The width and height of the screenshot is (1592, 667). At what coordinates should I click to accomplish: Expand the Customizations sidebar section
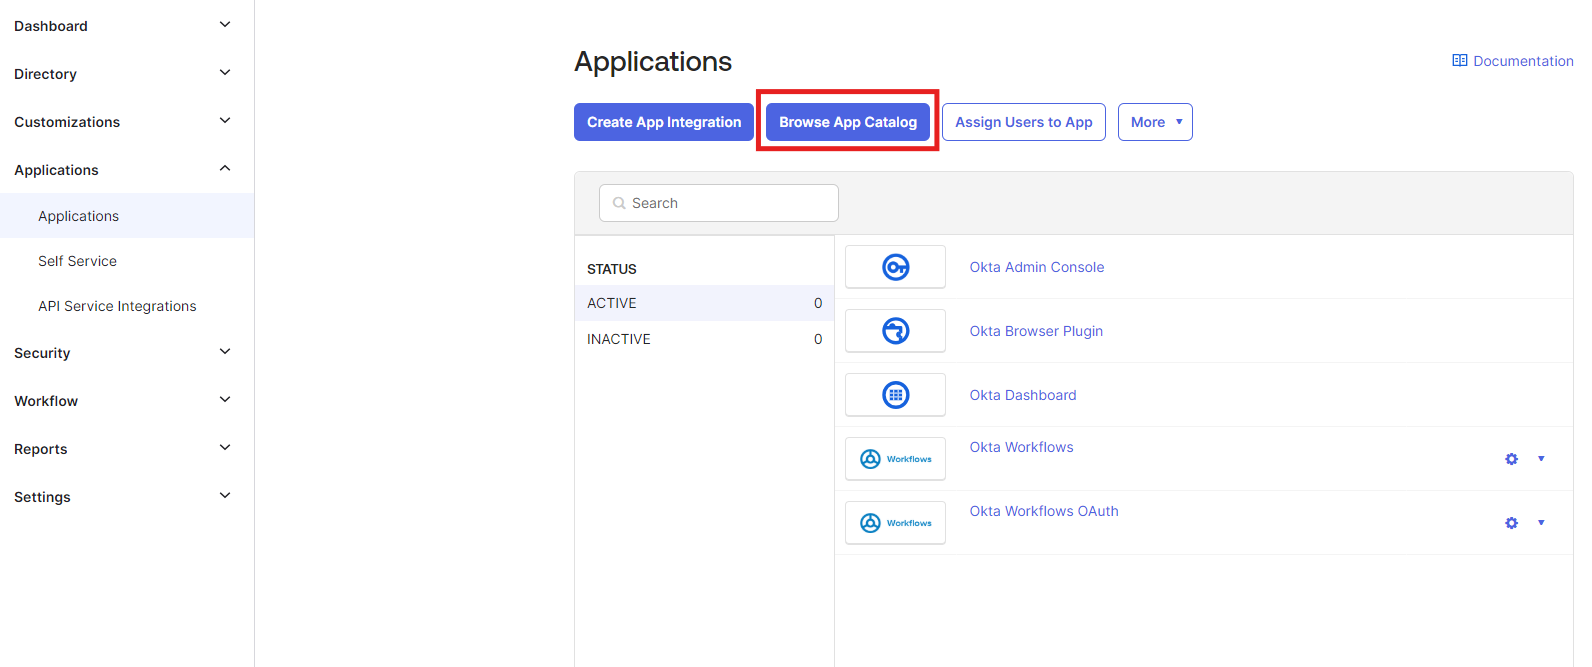coord(225,121)
